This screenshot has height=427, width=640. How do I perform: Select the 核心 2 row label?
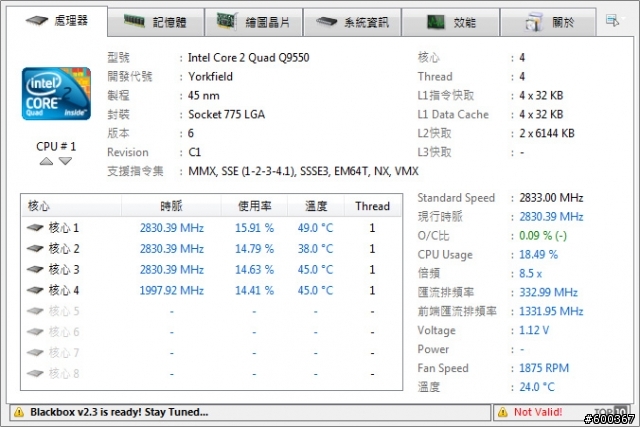[x=64, y=249]
